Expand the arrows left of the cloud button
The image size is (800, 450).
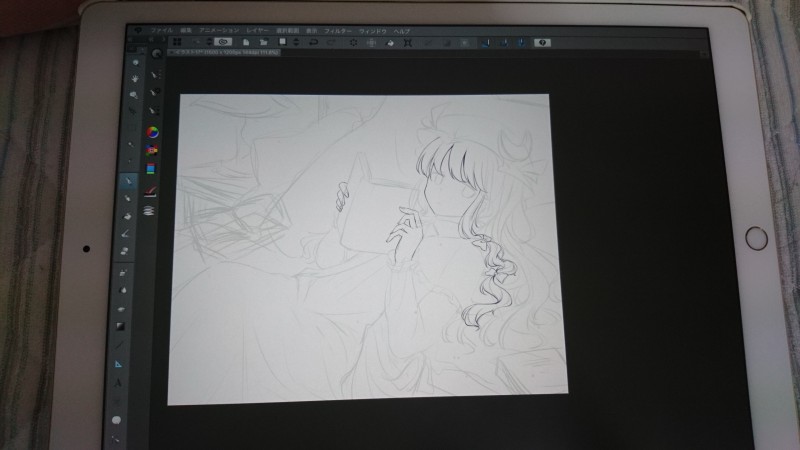click(209, 41)
